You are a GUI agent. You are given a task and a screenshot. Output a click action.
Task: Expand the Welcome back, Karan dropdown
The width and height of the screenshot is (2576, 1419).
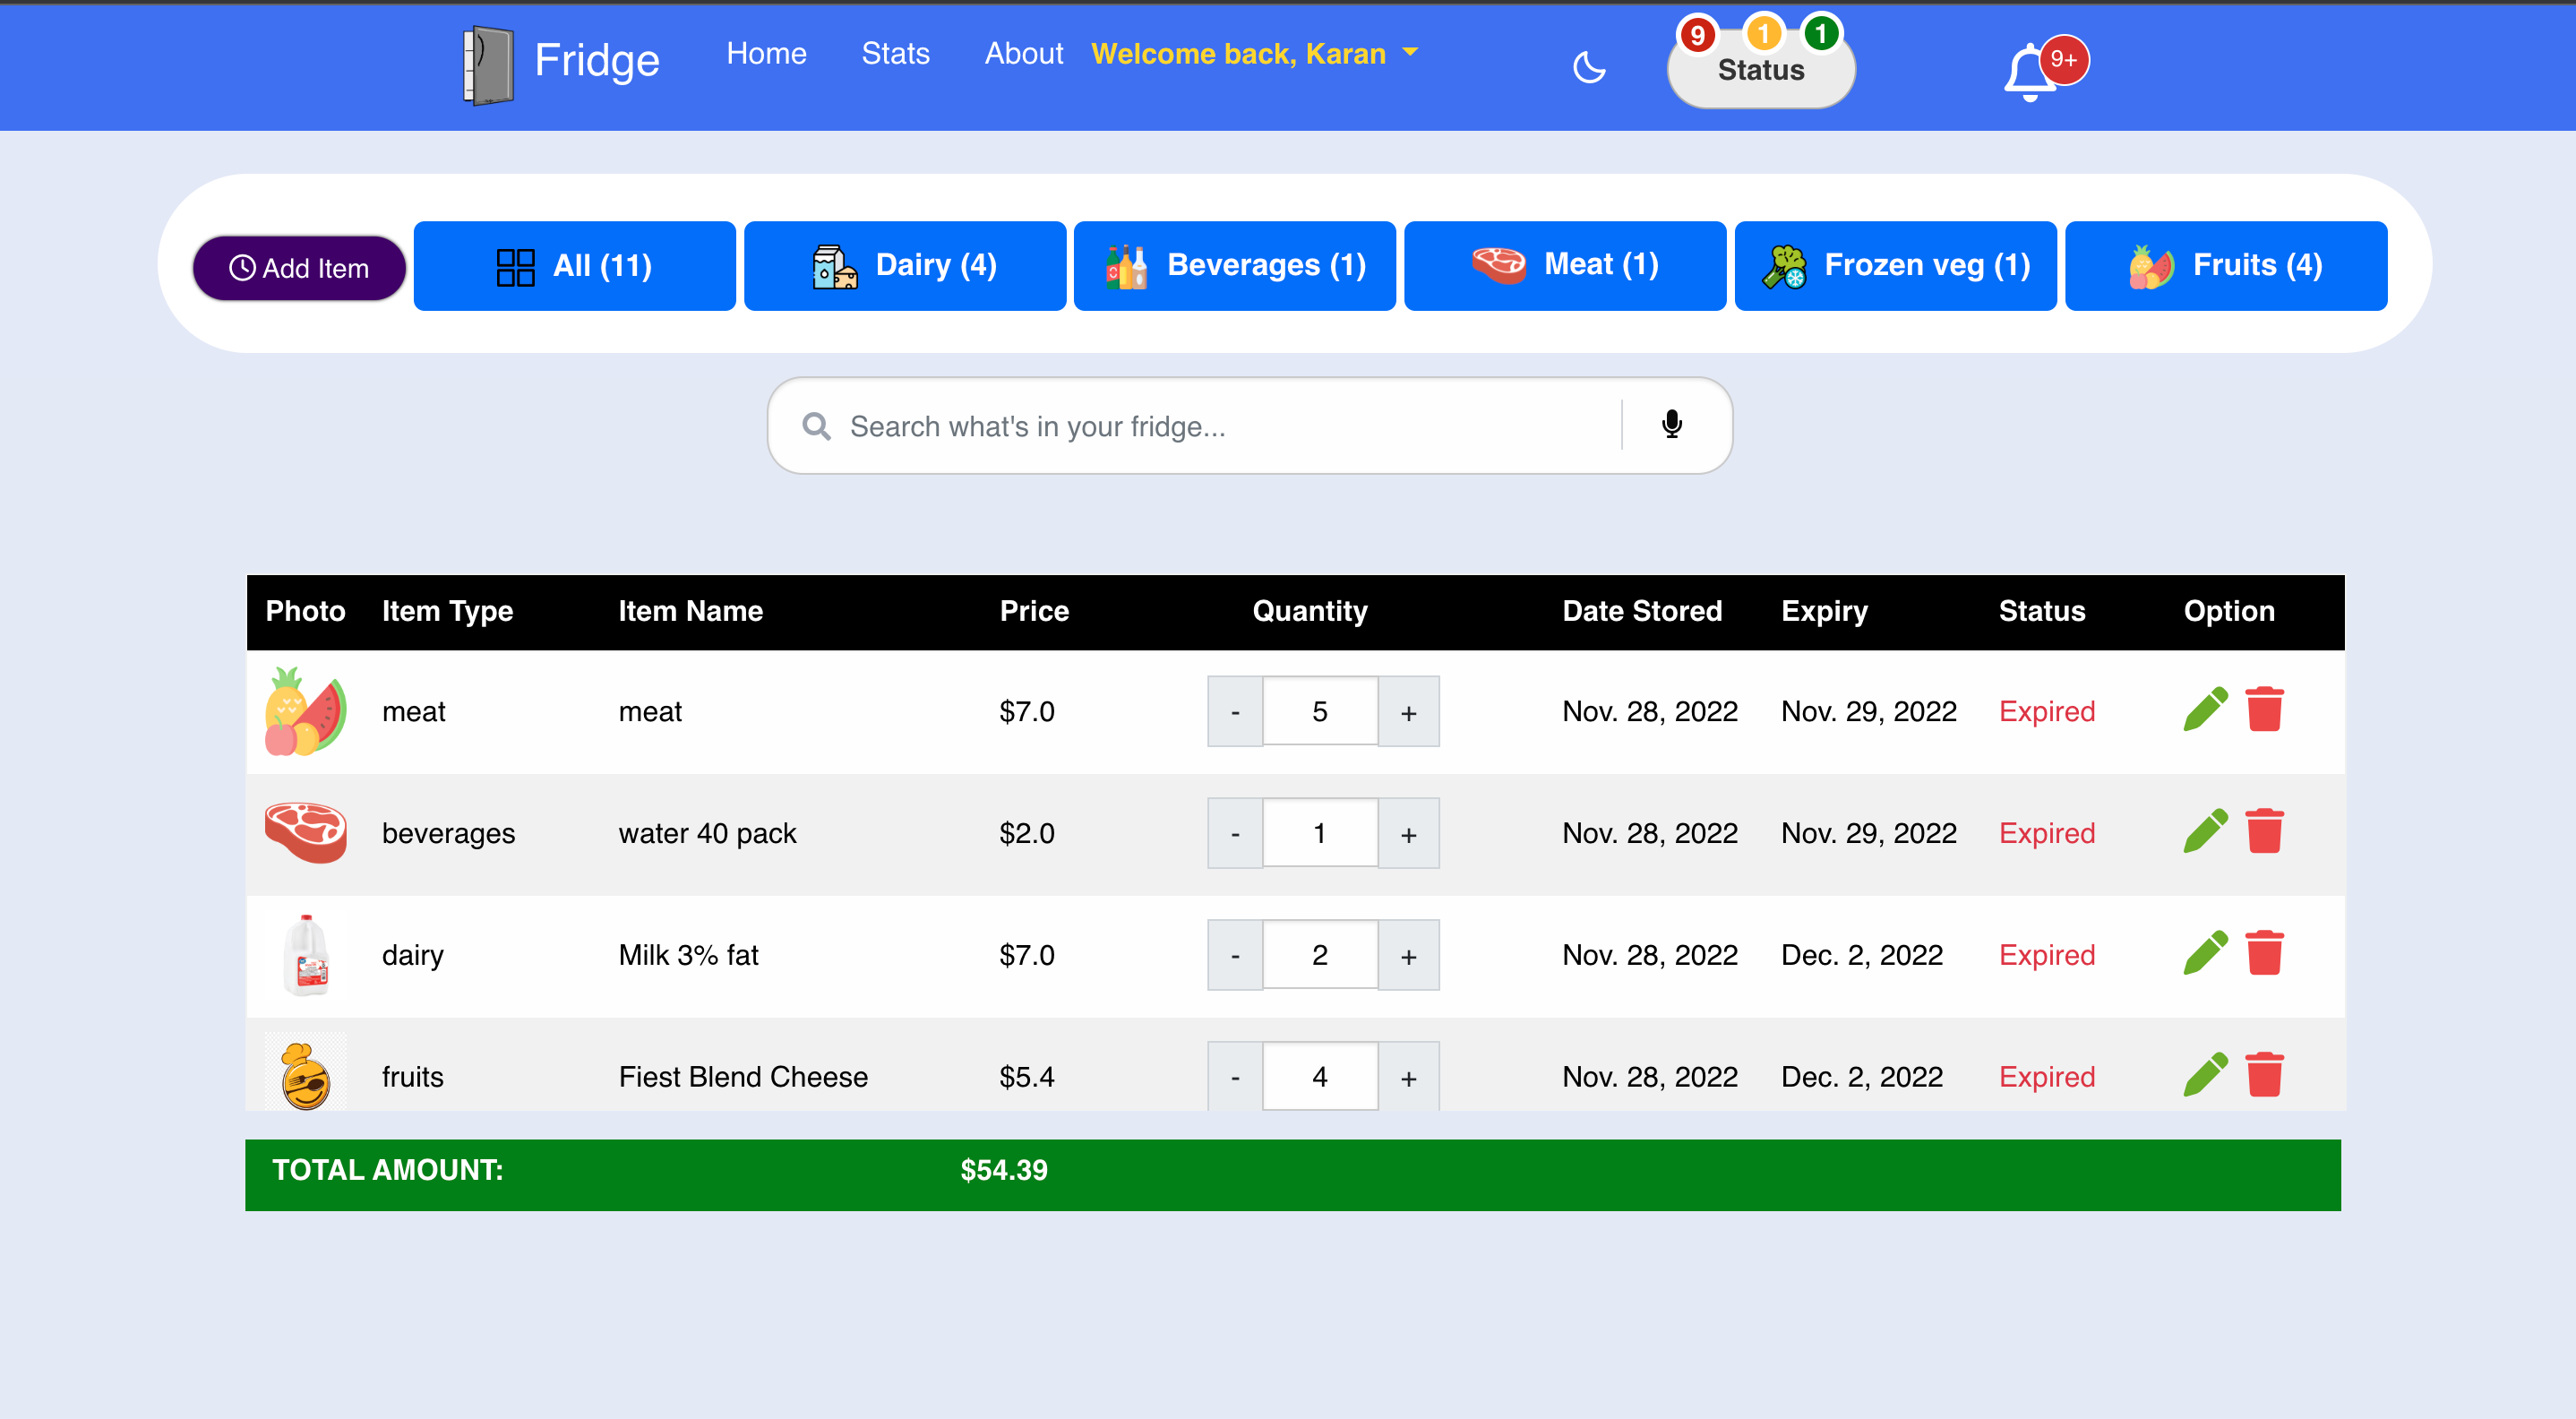click(x=1254, y=54)
